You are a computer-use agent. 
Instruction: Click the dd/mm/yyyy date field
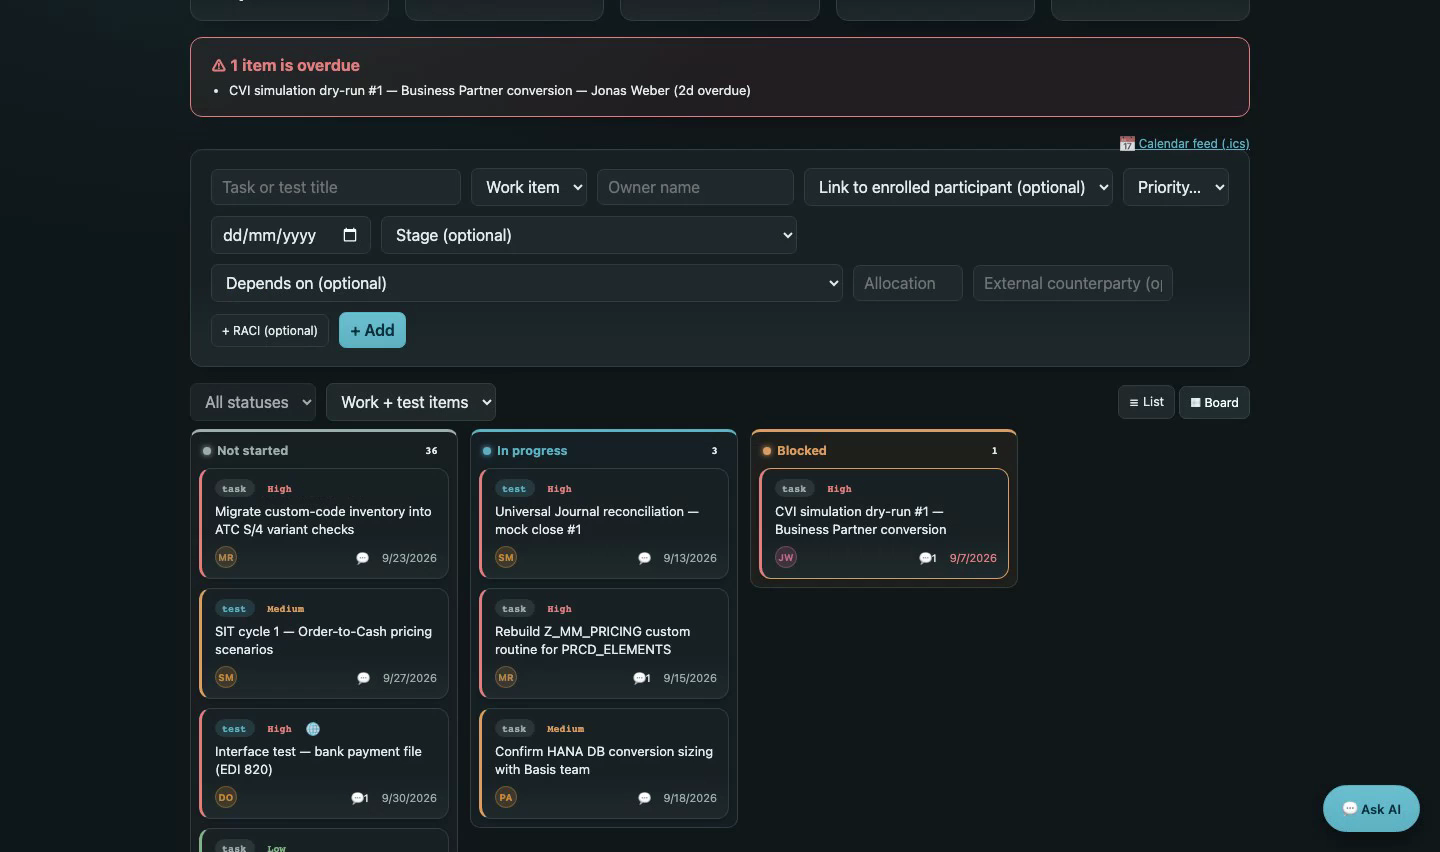pos(291,235)
